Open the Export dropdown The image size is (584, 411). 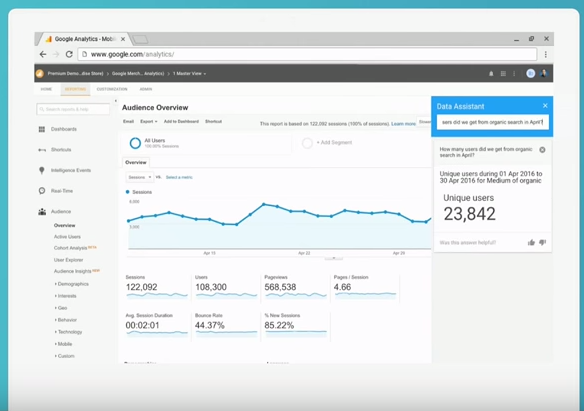pos(149,121)
